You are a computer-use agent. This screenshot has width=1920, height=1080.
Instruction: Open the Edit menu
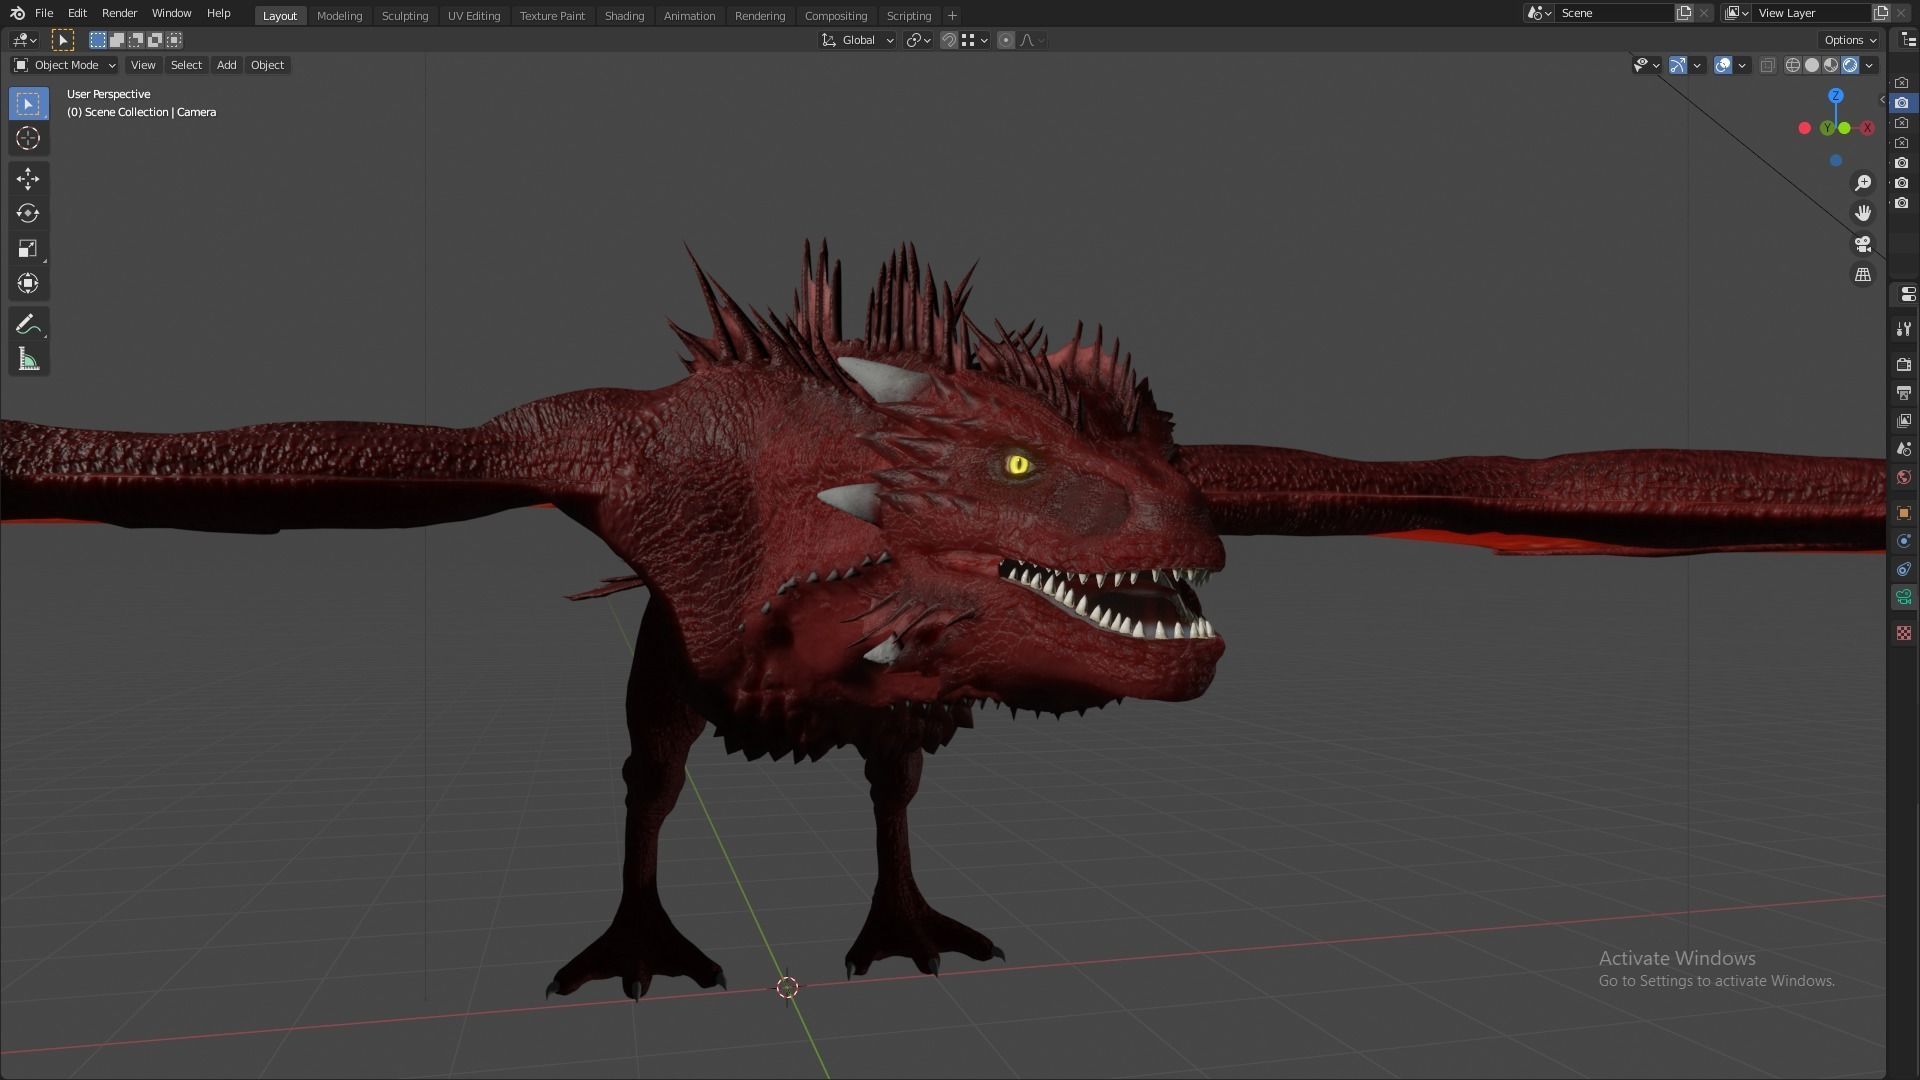tap(77, 13)
